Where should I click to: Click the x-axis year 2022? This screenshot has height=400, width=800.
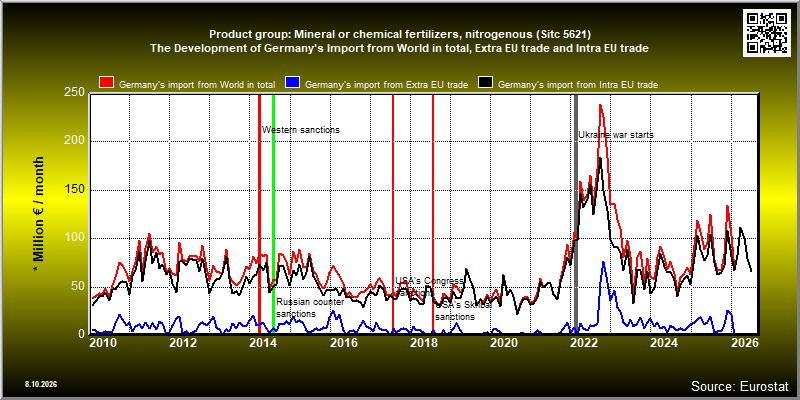pos(583,342)
